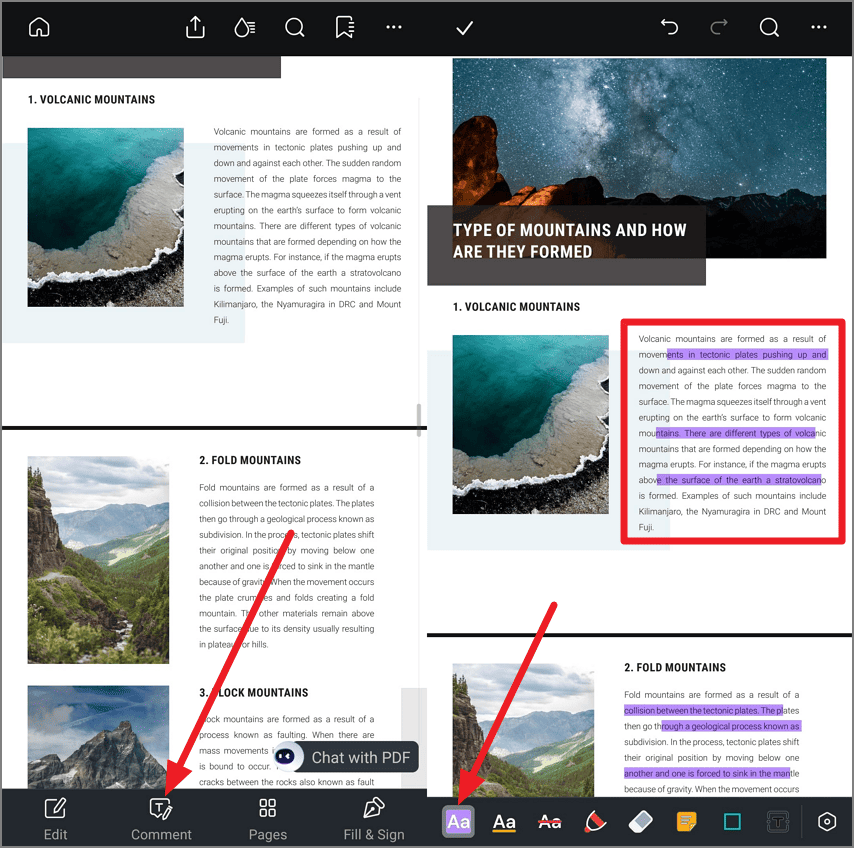Image resolution: width=854 pixels, height=848 pixels.
Task: Open the Edit tab
Action: tap(56, 819)
